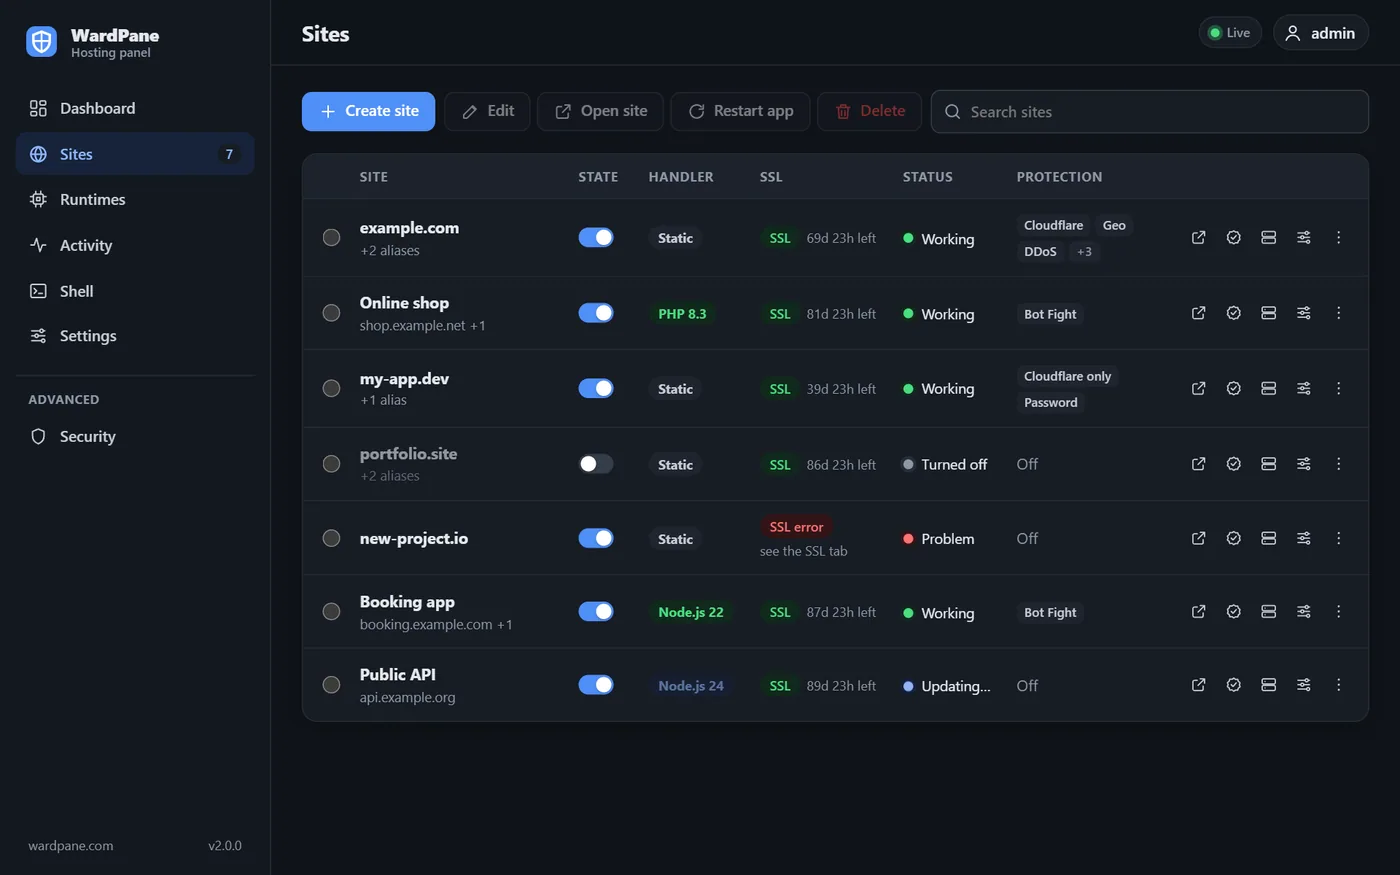Open Booking app external link icon
Viewport: 1400px width, 875px height.
pyautogui.click(x=1198, y=612)
